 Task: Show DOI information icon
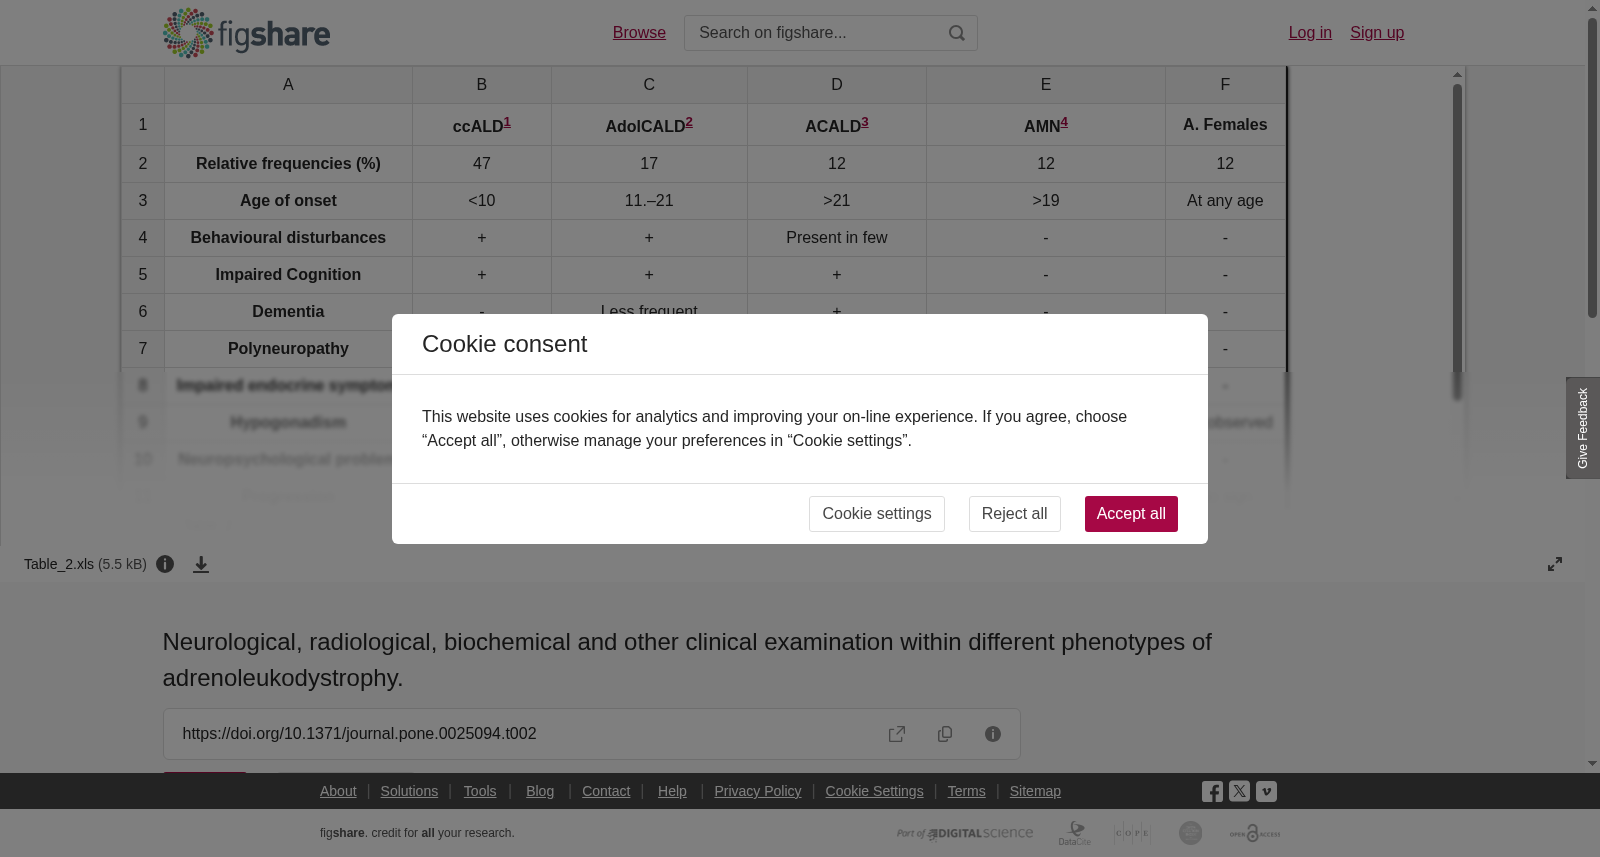993,734
